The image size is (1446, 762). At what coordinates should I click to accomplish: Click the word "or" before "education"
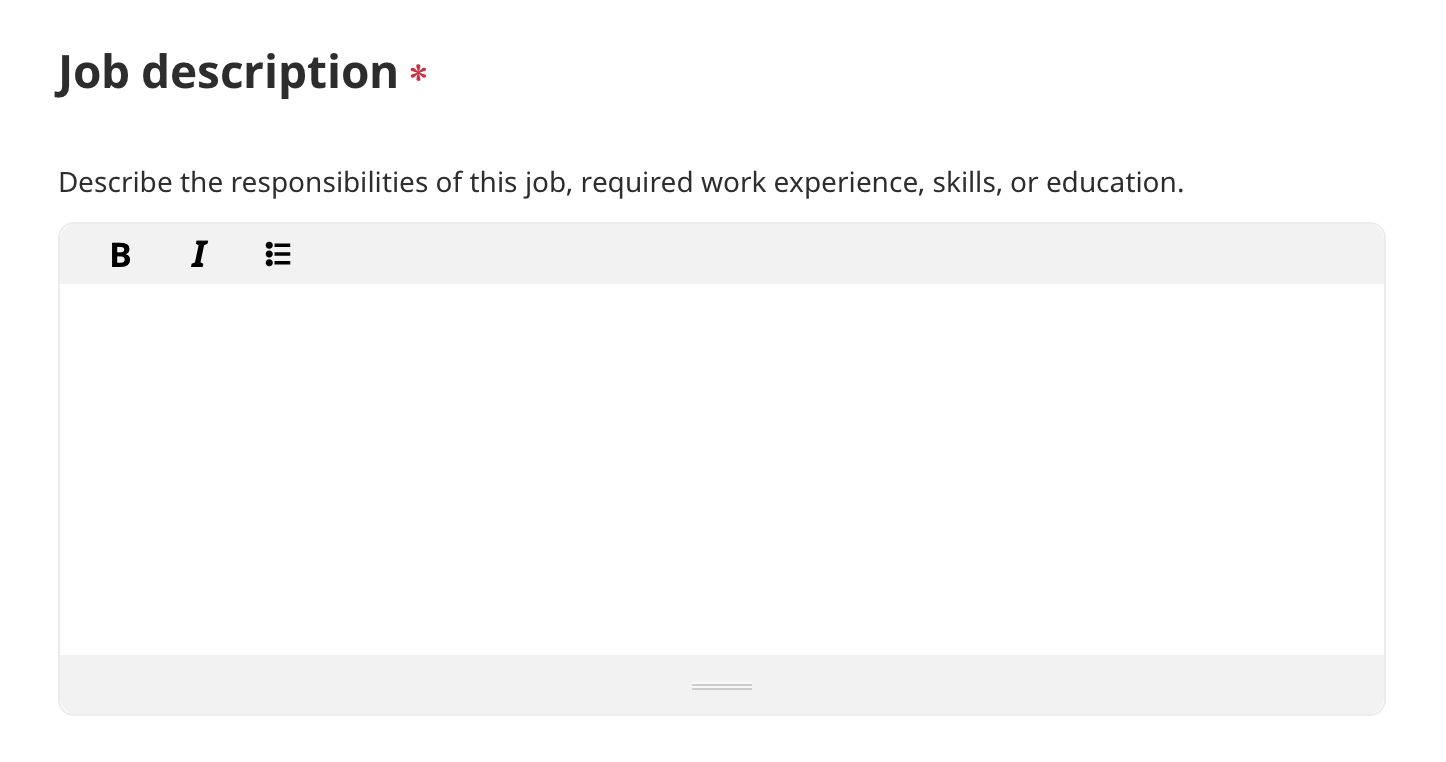[1024, 183]
